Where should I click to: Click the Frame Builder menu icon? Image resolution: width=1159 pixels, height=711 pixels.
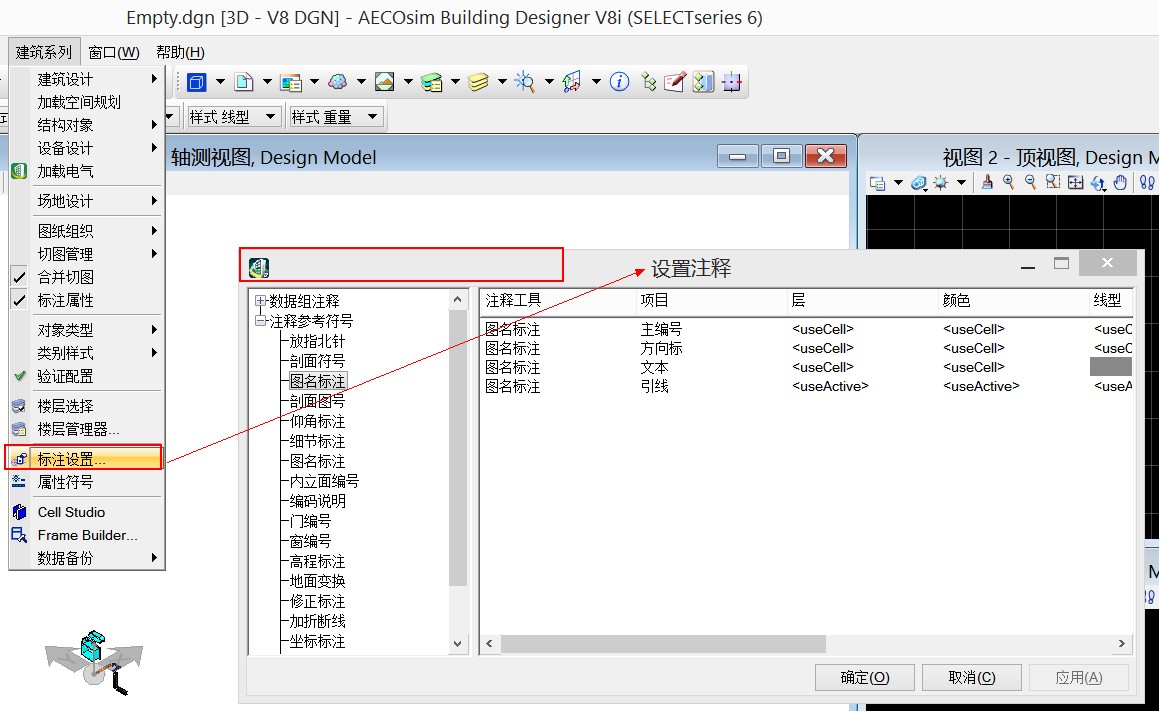click(20, 535)
